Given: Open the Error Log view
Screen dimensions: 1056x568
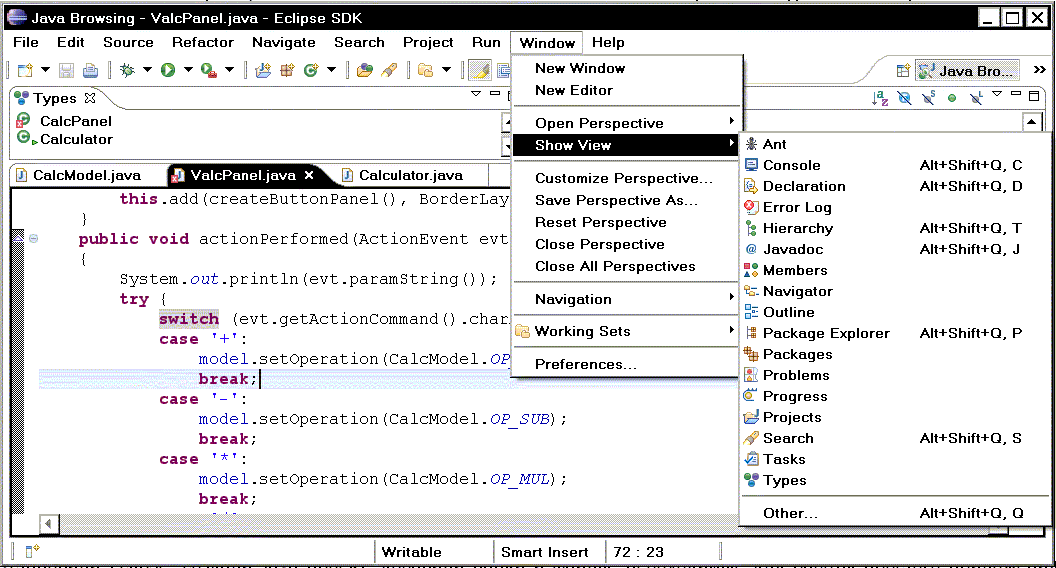Looking at the screenshot, I should tap(895, 207).
